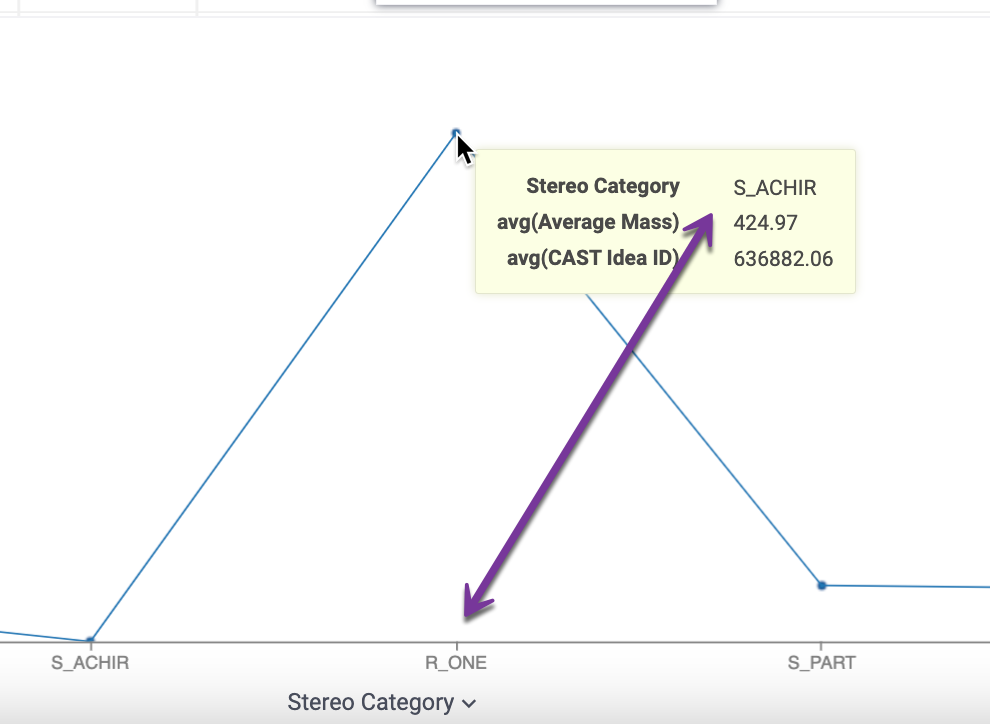Select the peak data point above R_ONE
The height and width of the screenshot is (724, 990).
coord(457,133)
